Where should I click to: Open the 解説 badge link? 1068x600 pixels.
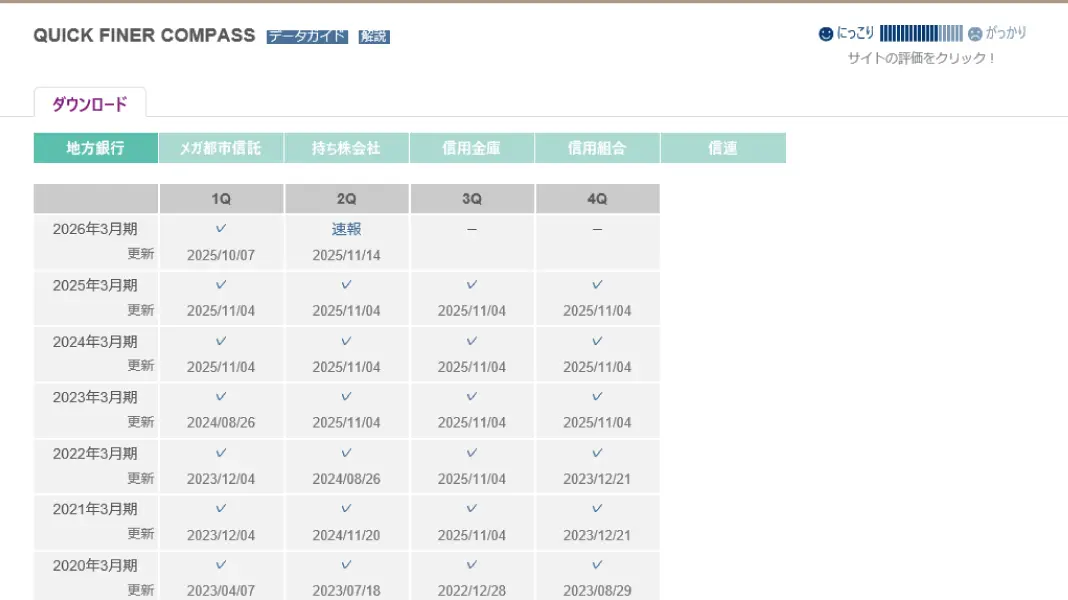374,37
